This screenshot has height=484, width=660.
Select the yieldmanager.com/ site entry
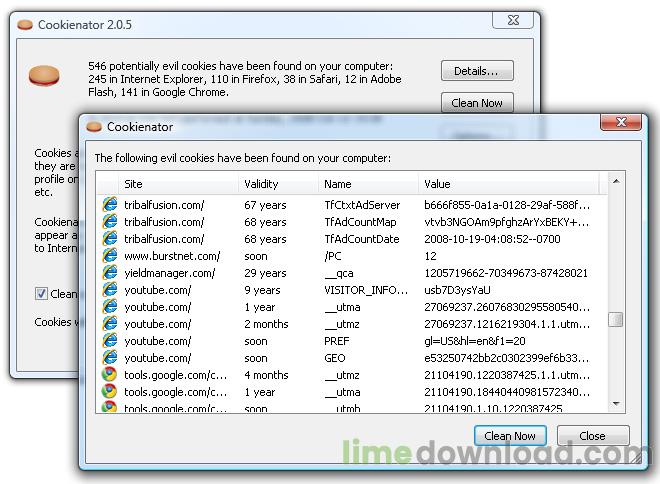(x=170, y=273)
